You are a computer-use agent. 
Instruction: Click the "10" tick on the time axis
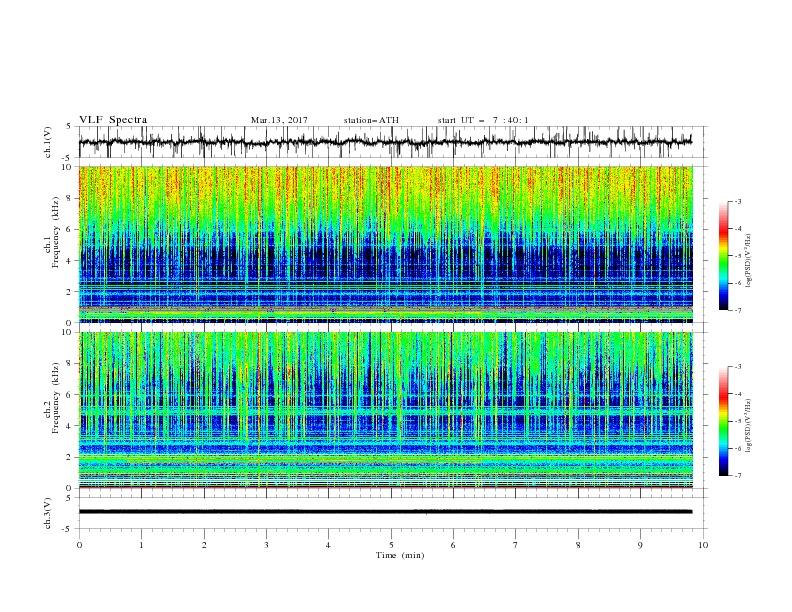(703, 545)
